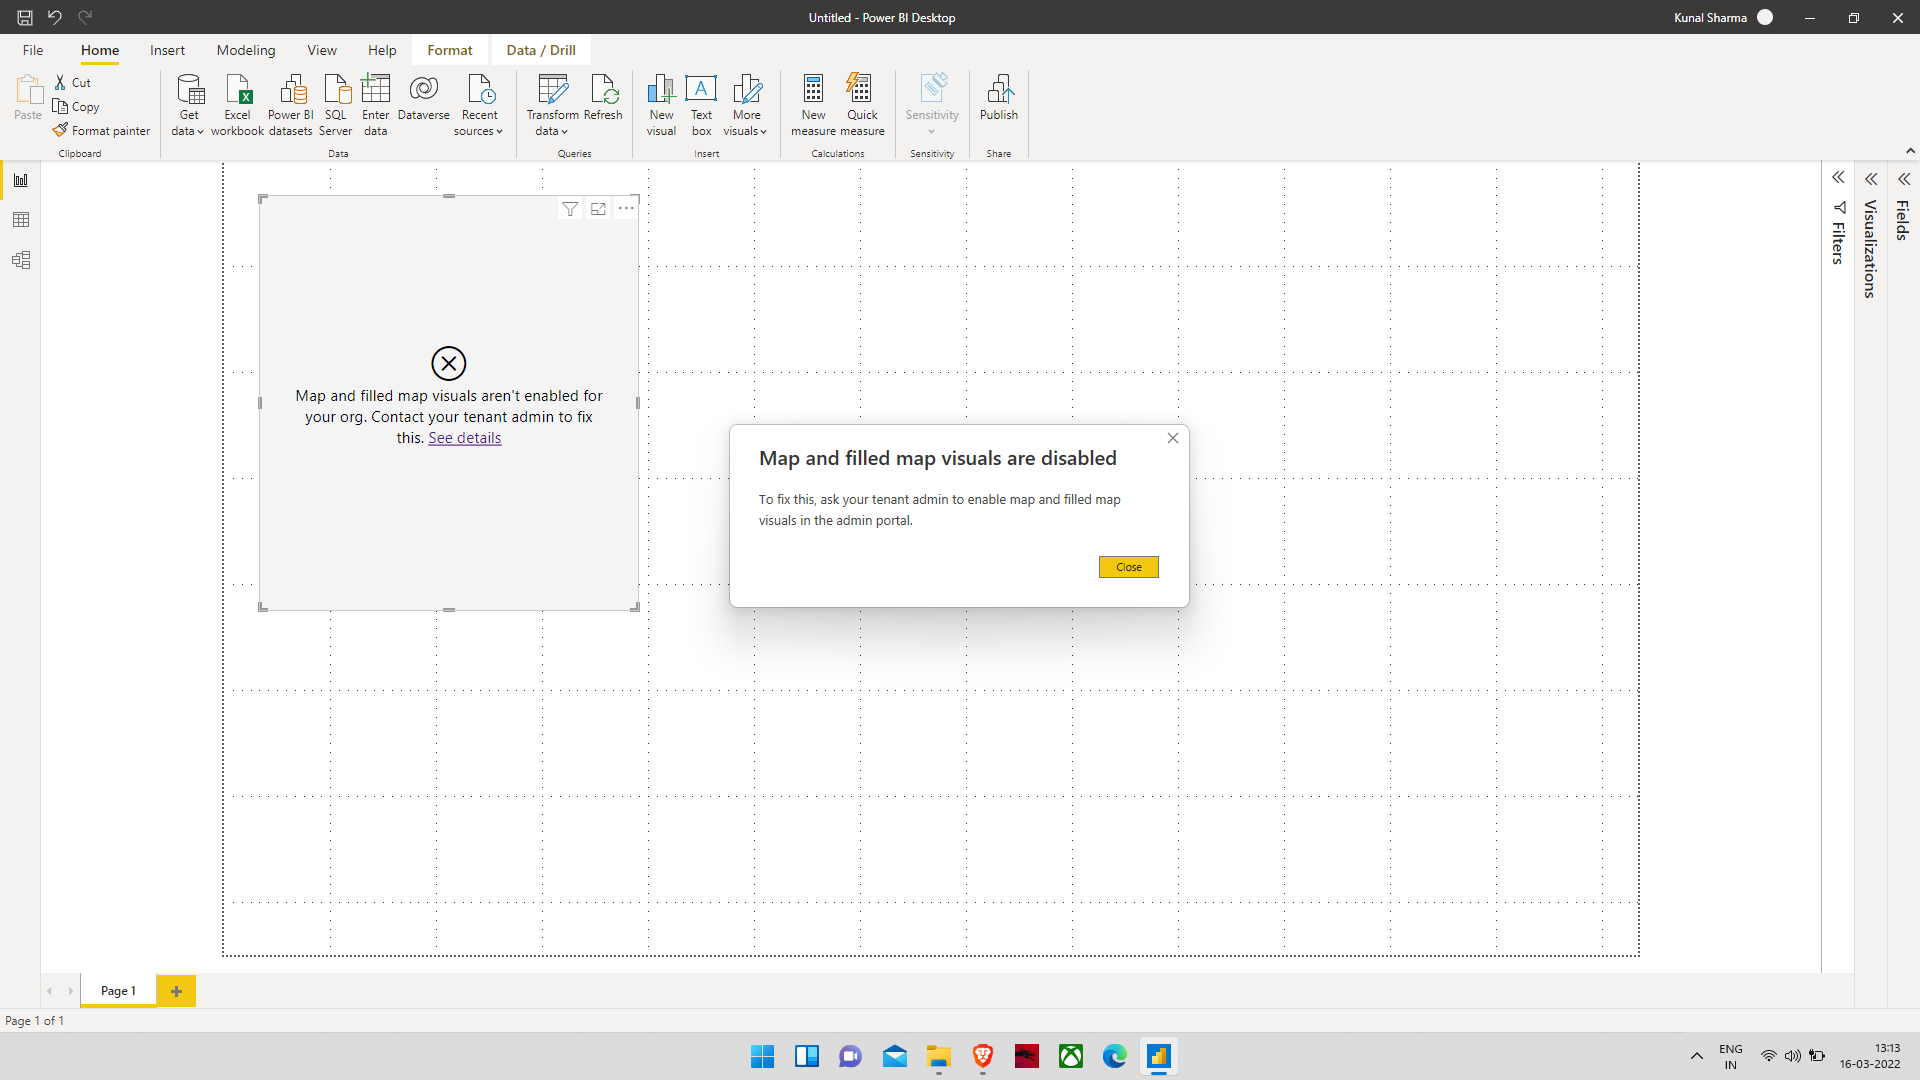The height and width of the screenshot is (1080, 1920).
Task: Select the Page 1 tab
Action: click(x=118, y=991)
